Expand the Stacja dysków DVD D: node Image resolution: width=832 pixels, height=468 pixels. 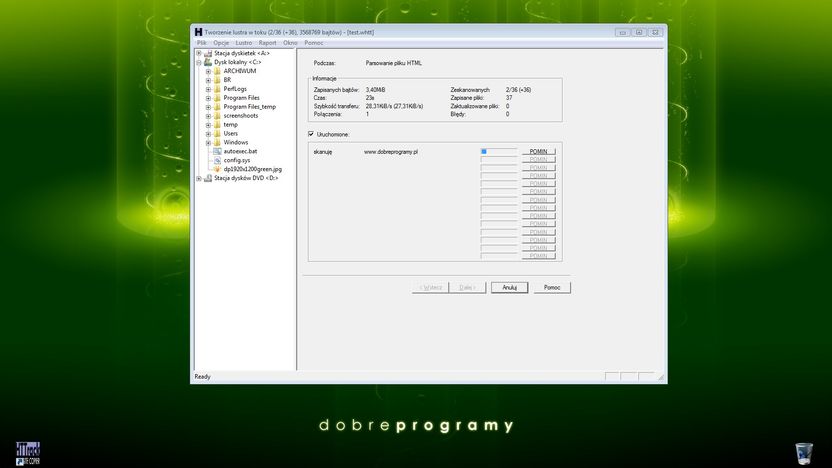pyautogui.click(x=199, y=178)
